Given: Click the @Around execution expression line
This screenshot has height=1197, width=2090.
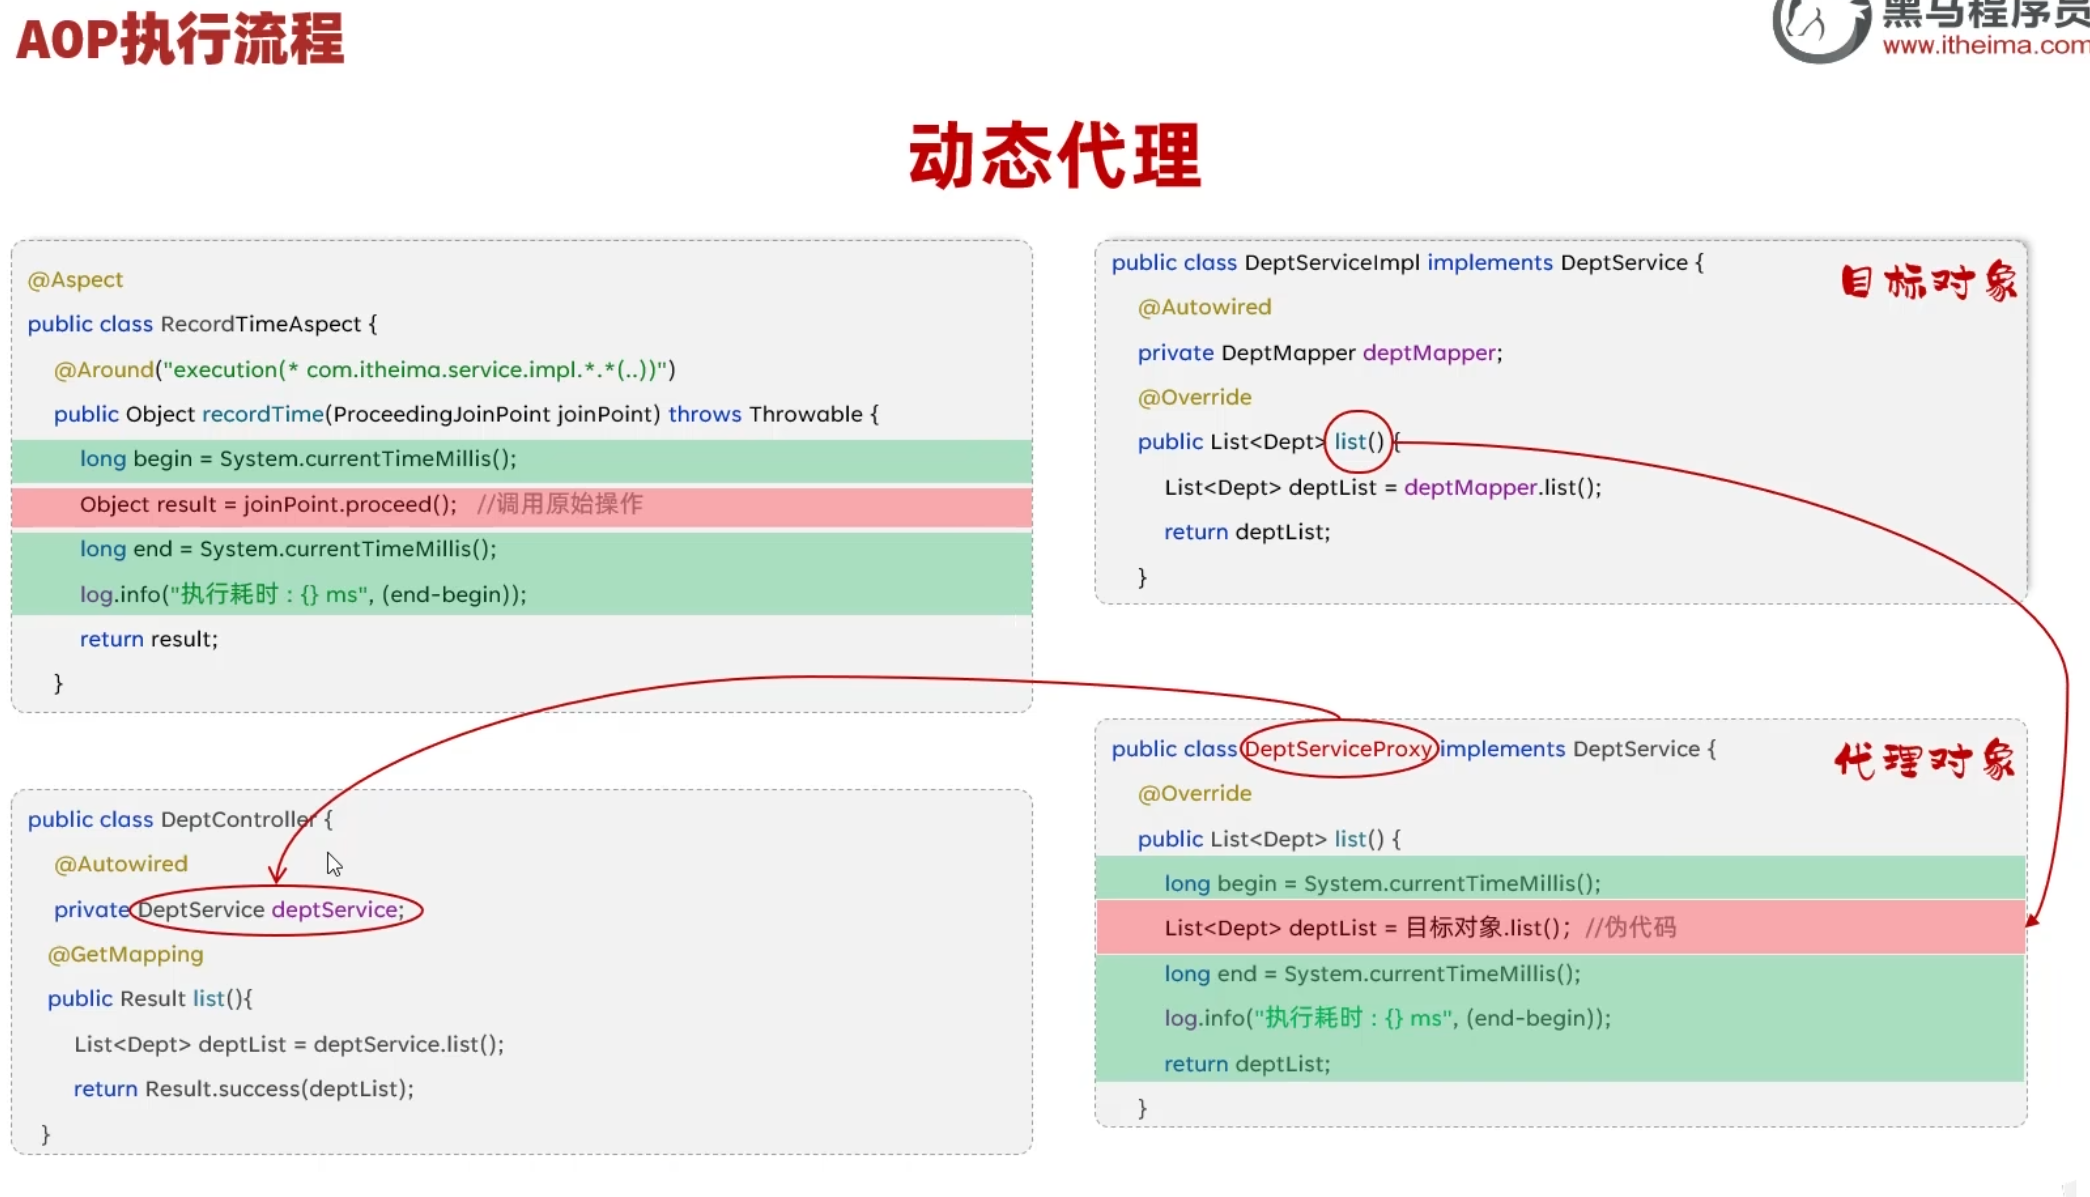Looking at the screenshot, I should tap(364, 369).
